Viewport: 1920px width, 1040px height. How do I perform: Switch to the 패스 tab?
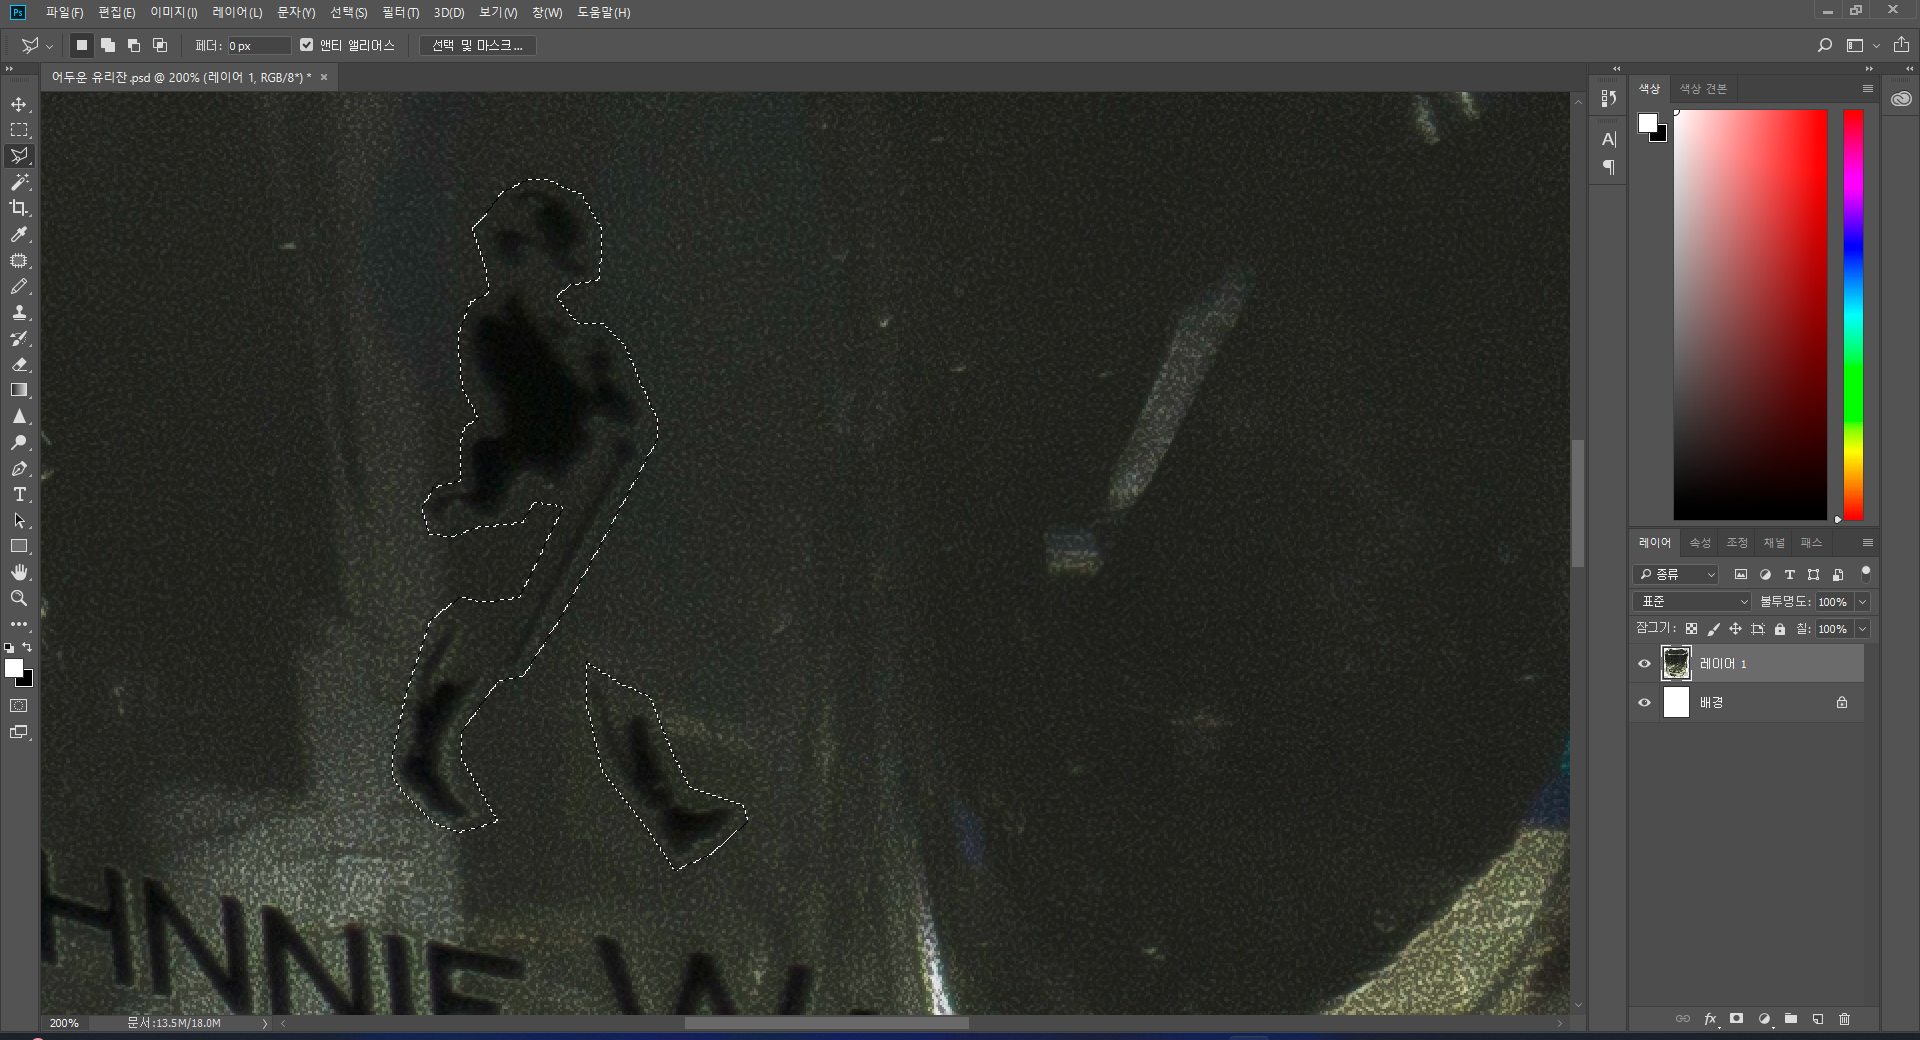click(x=1811, y=543)
